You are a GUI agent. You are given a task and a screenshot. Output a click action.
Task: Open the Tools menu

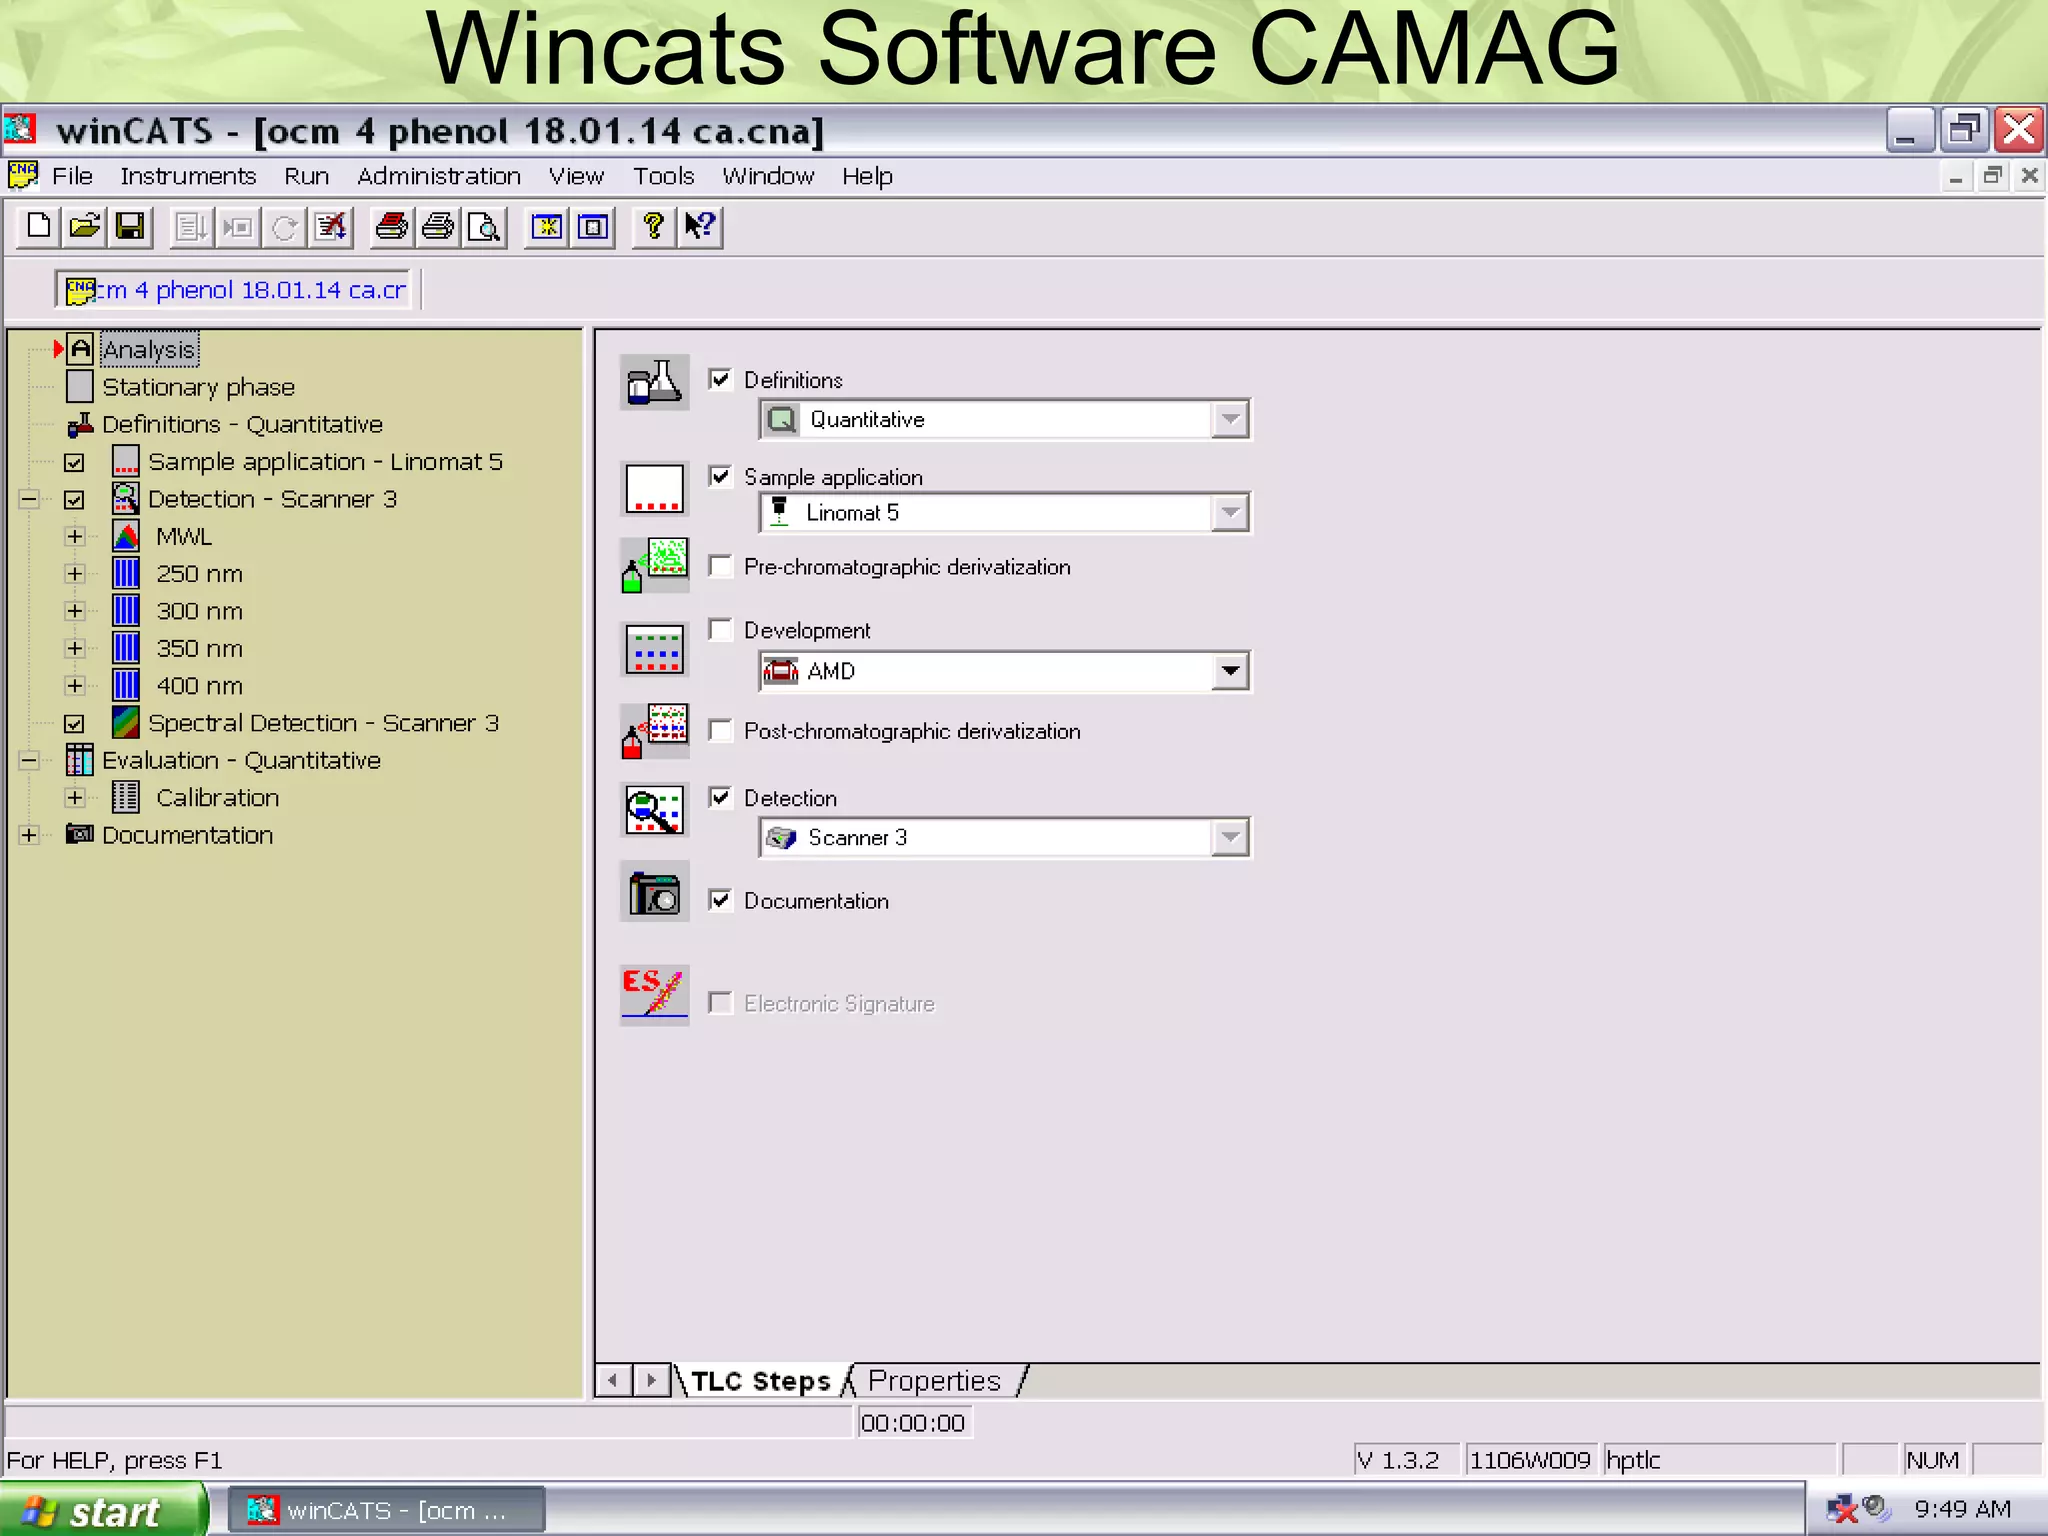click(x=663, y=177)
